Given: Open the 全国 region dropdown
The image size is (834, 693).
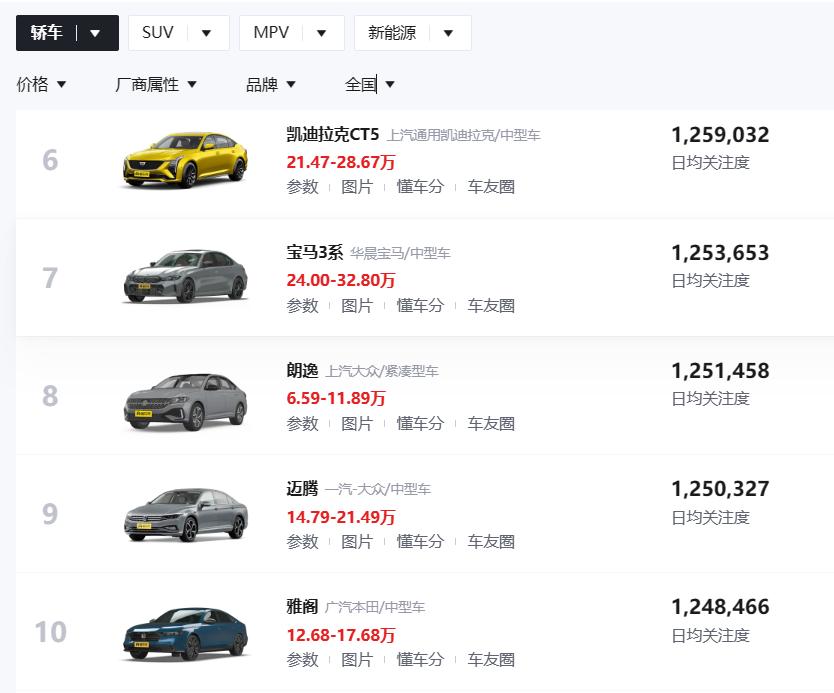Looking at the screenshot, I should click(x=369, y=84).
